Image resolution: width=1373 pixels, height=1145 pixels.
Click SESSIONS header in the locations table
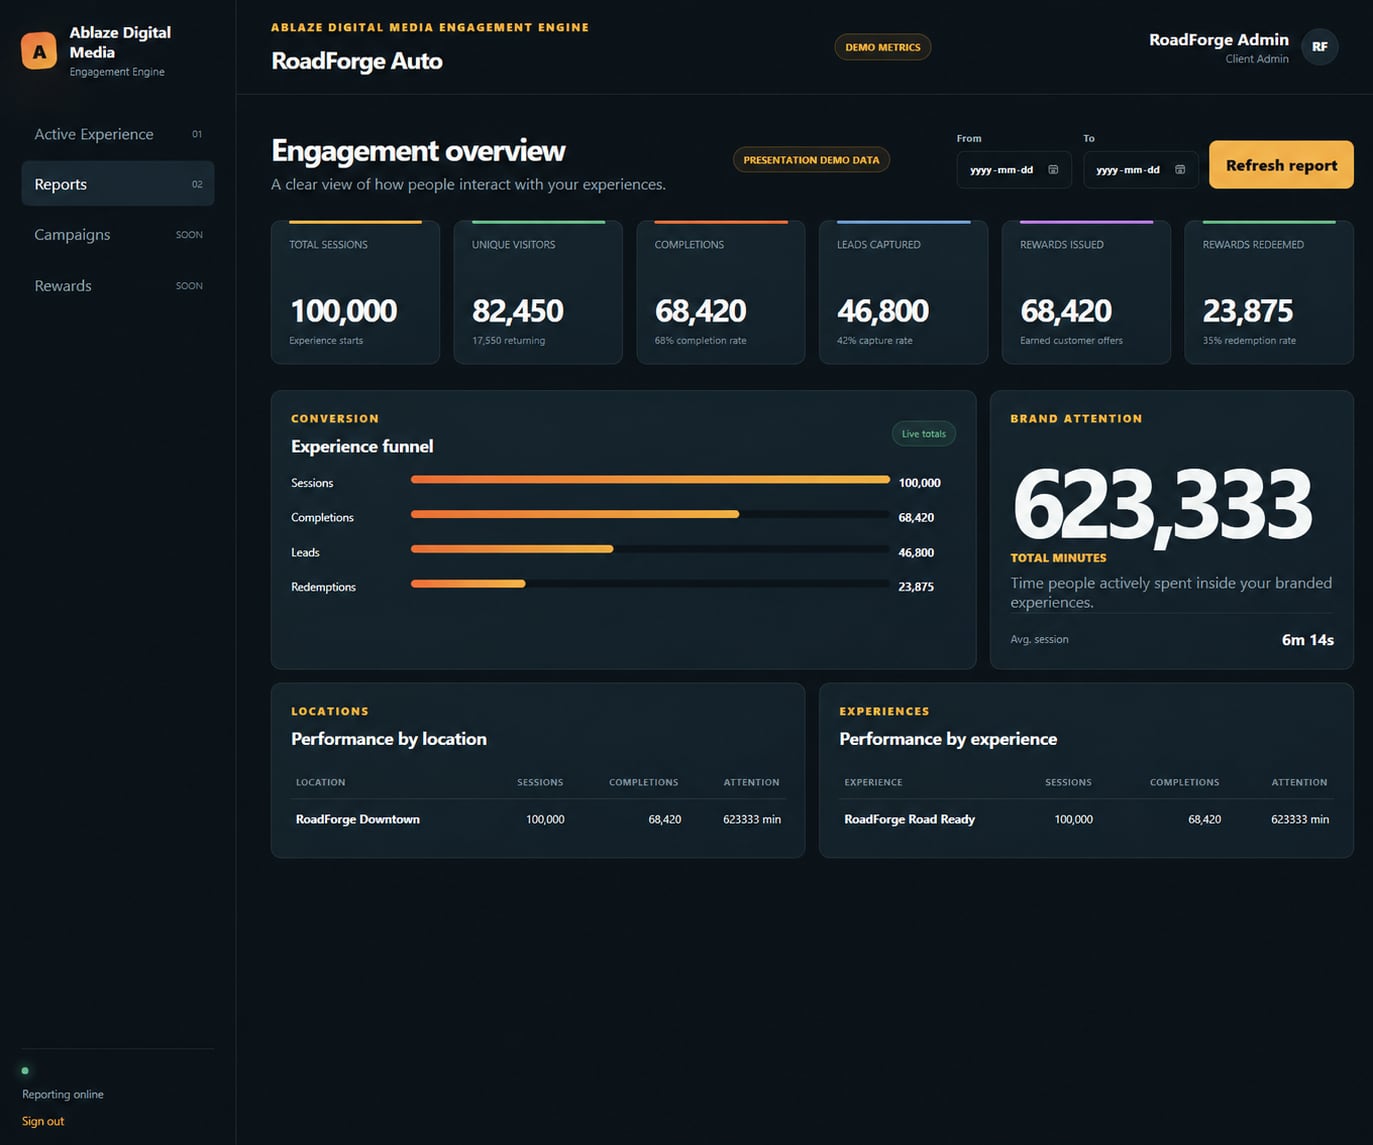(x=540, y=782)
